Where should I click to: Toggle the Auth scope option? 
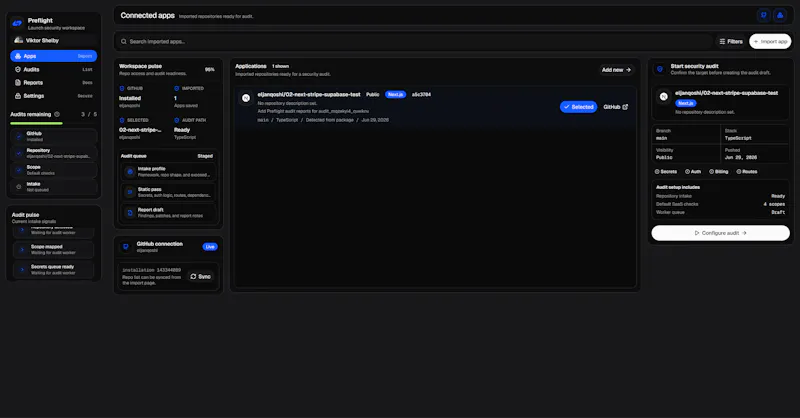(x=693, y=172)
